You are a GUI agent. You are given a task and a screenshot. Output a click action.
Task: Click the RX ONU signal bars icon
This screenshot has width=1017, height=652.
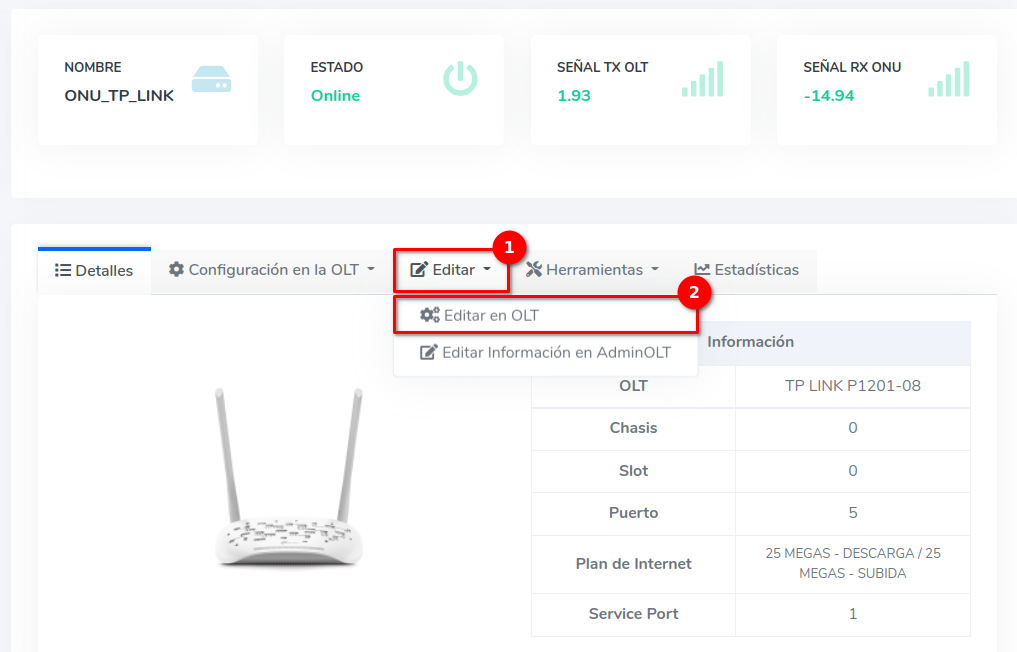(x=948, y=79)
